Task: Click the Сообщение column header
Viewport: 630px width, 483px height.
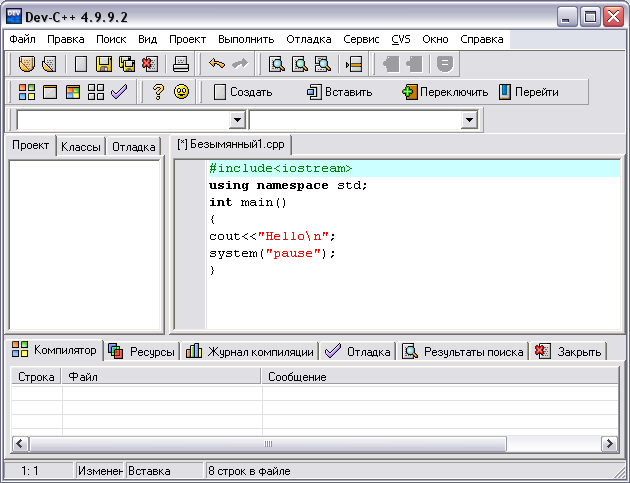Action: pos(440,377)
